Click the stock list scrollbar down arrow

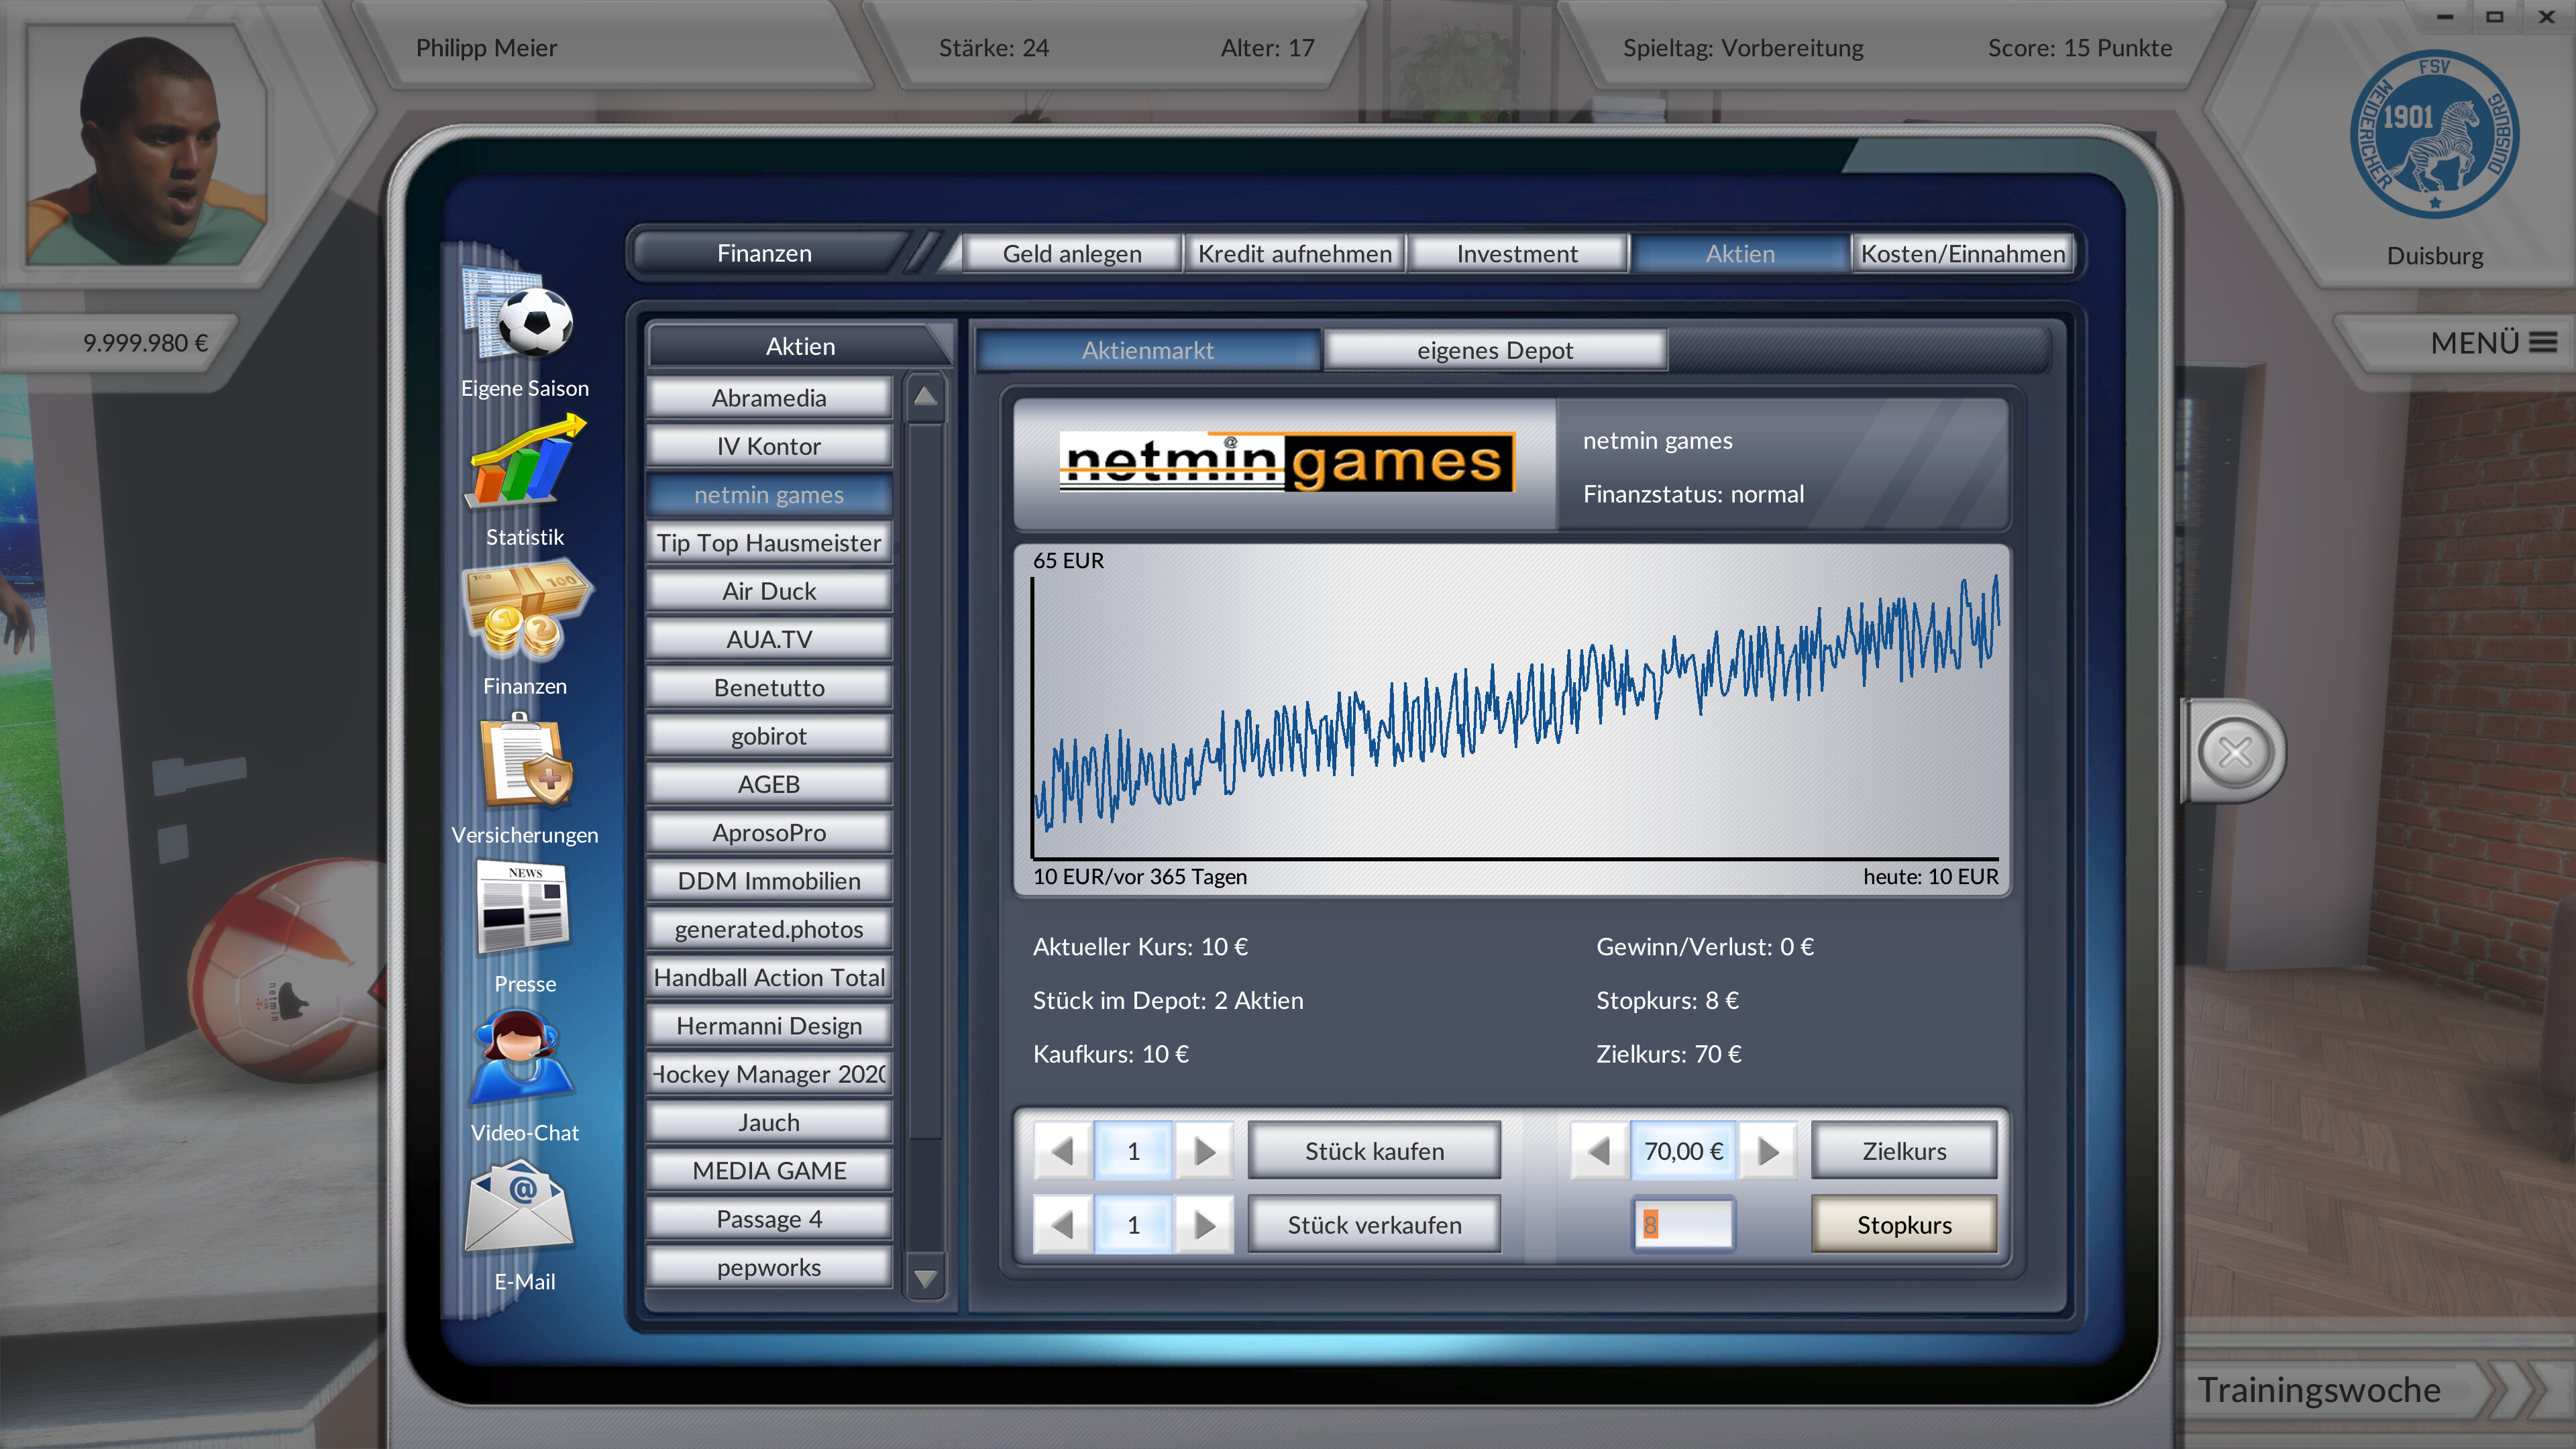pos(925,1278)
